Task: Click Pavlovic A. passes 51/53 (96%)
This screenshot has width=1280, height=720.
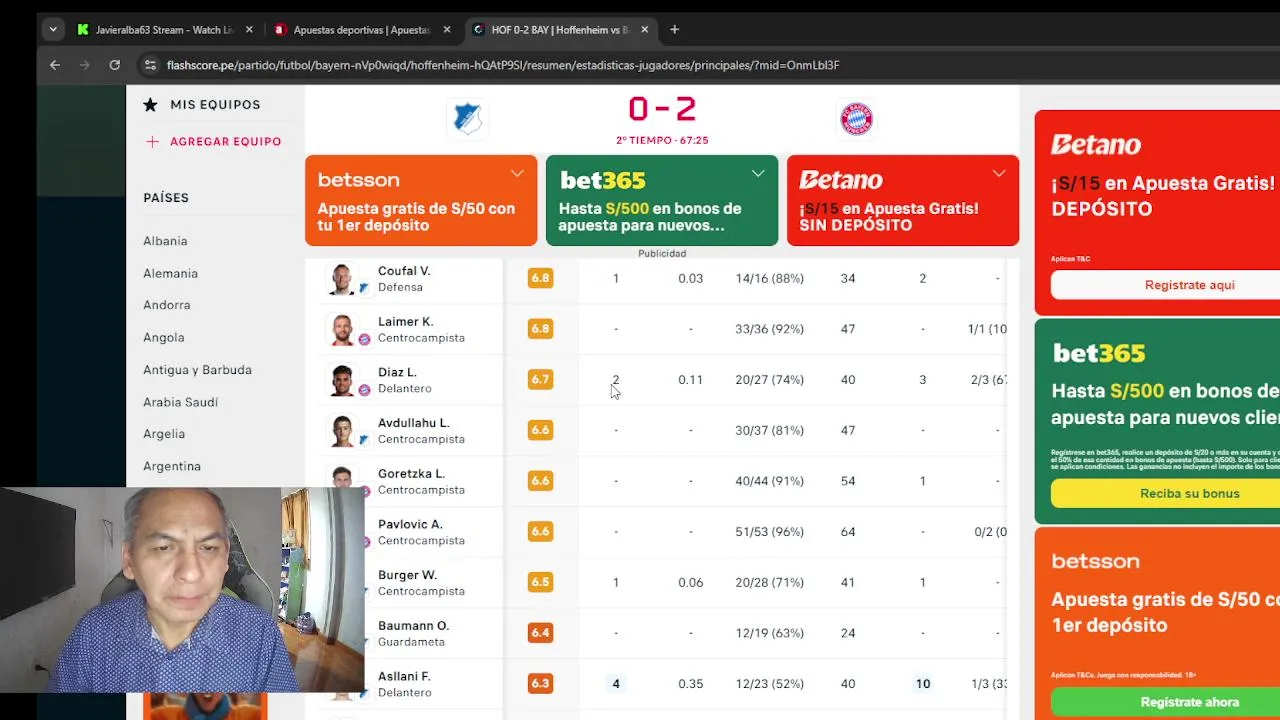Action: pos(769,532)
